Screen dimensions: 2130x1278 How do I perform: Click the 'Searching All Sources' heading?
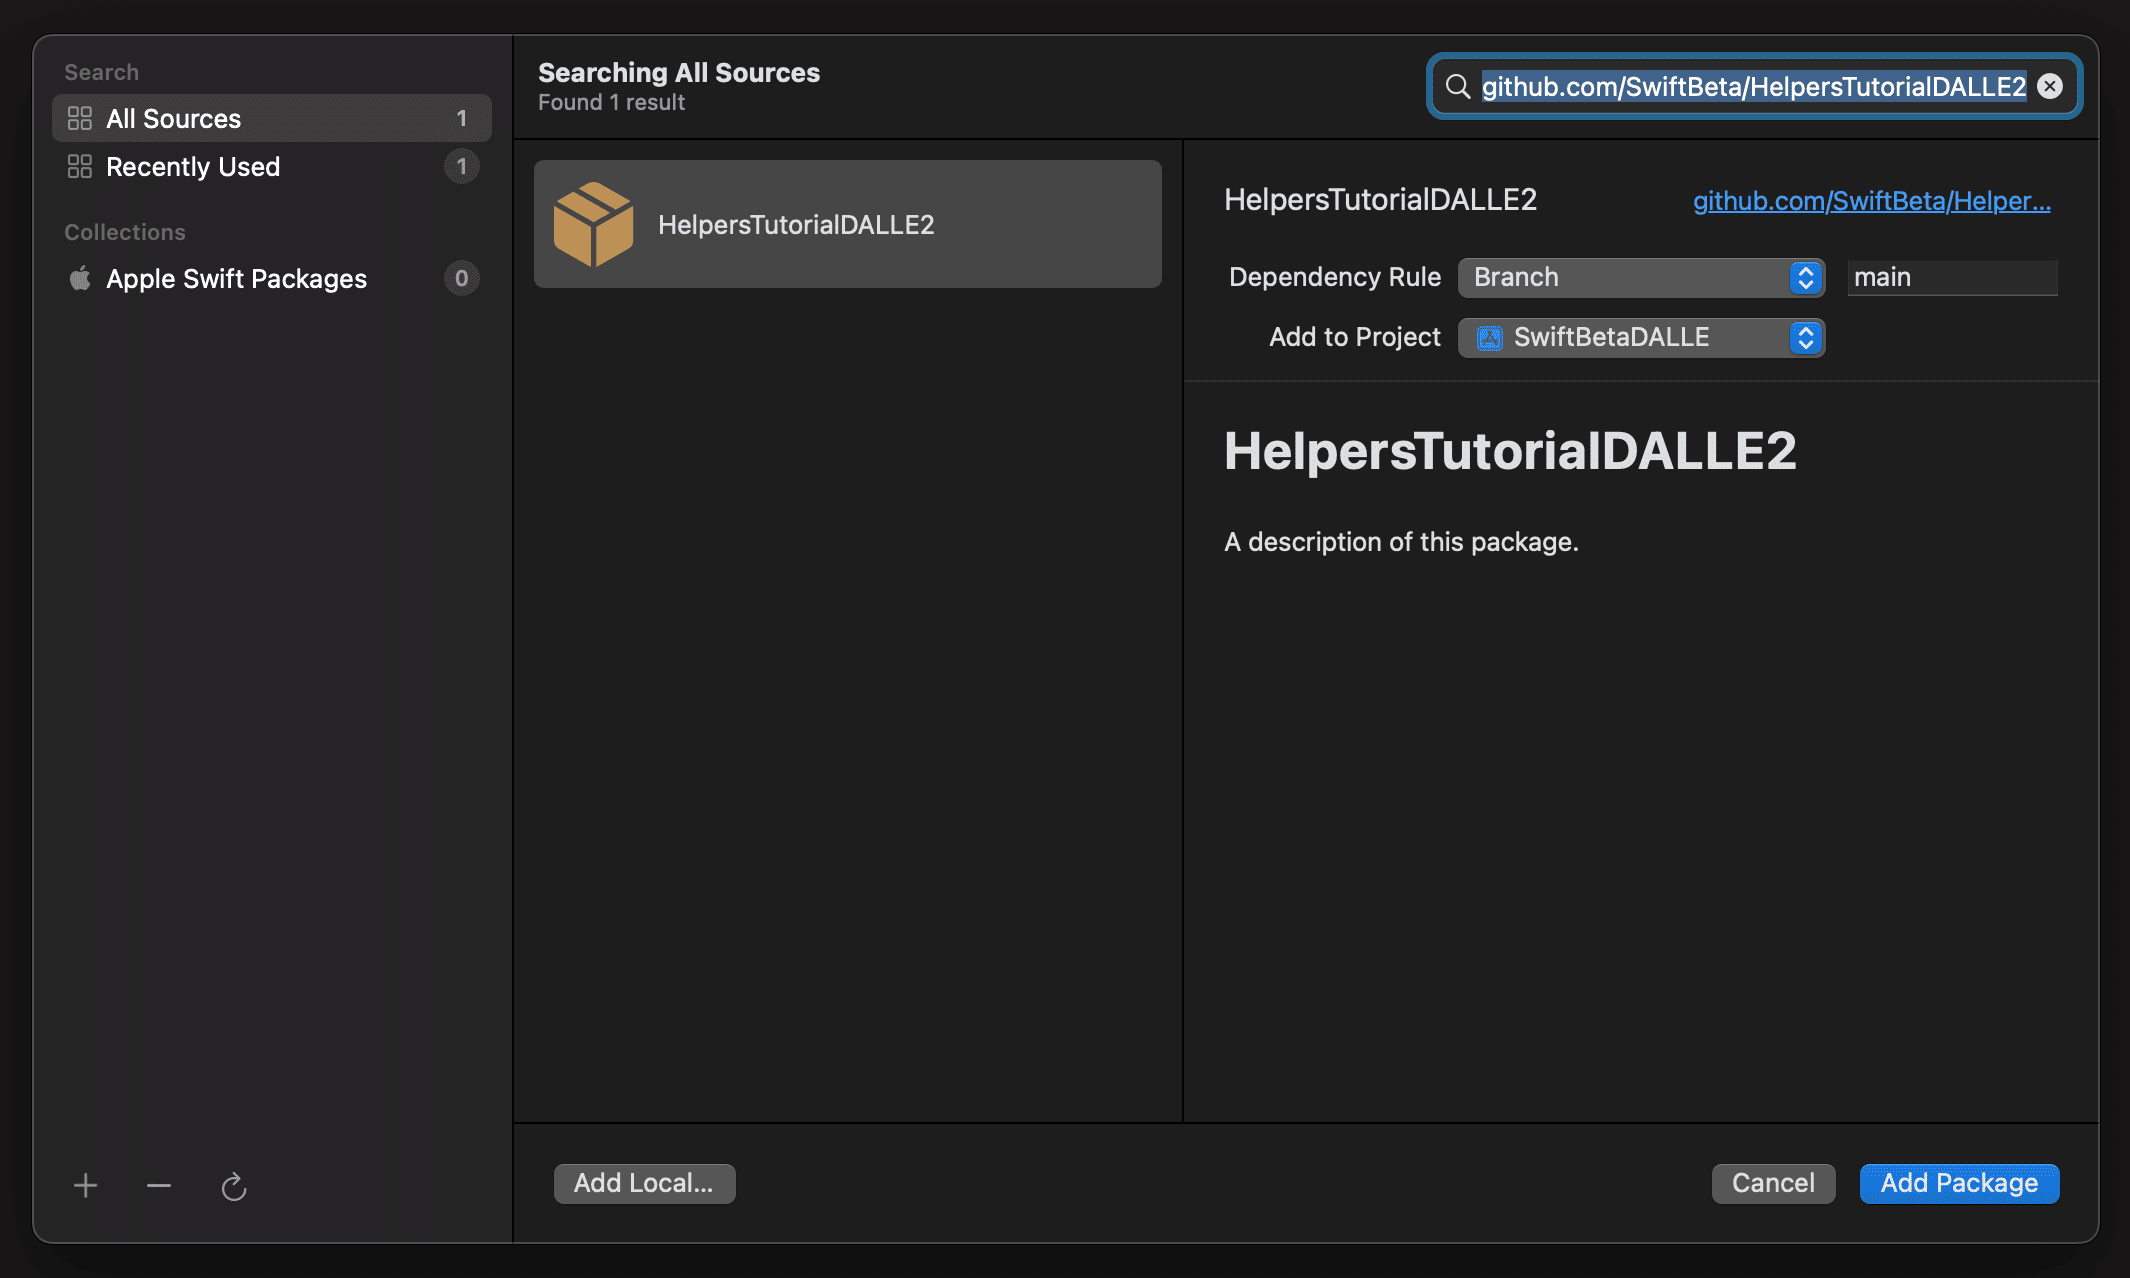(679, 72)
